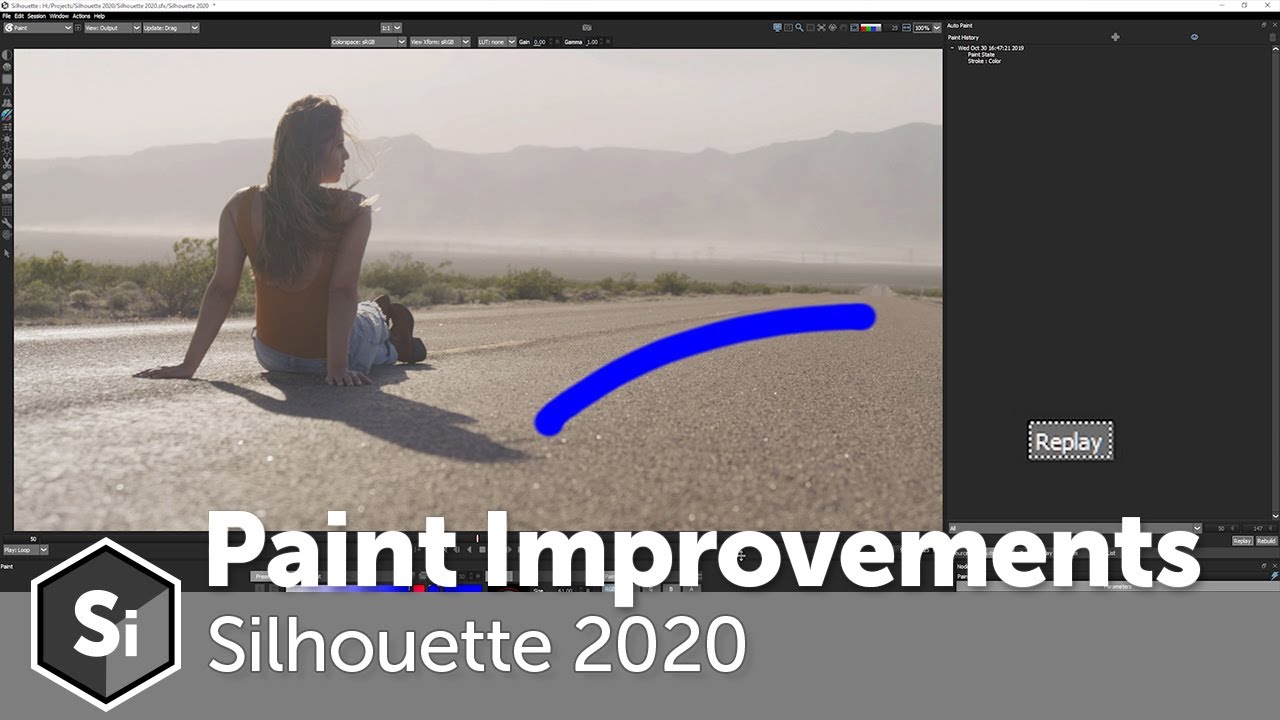Toggle the eye icon in the Paint History header
Image resolution: width=1280 pixels, height=720 pixels.
point(1194,37)
